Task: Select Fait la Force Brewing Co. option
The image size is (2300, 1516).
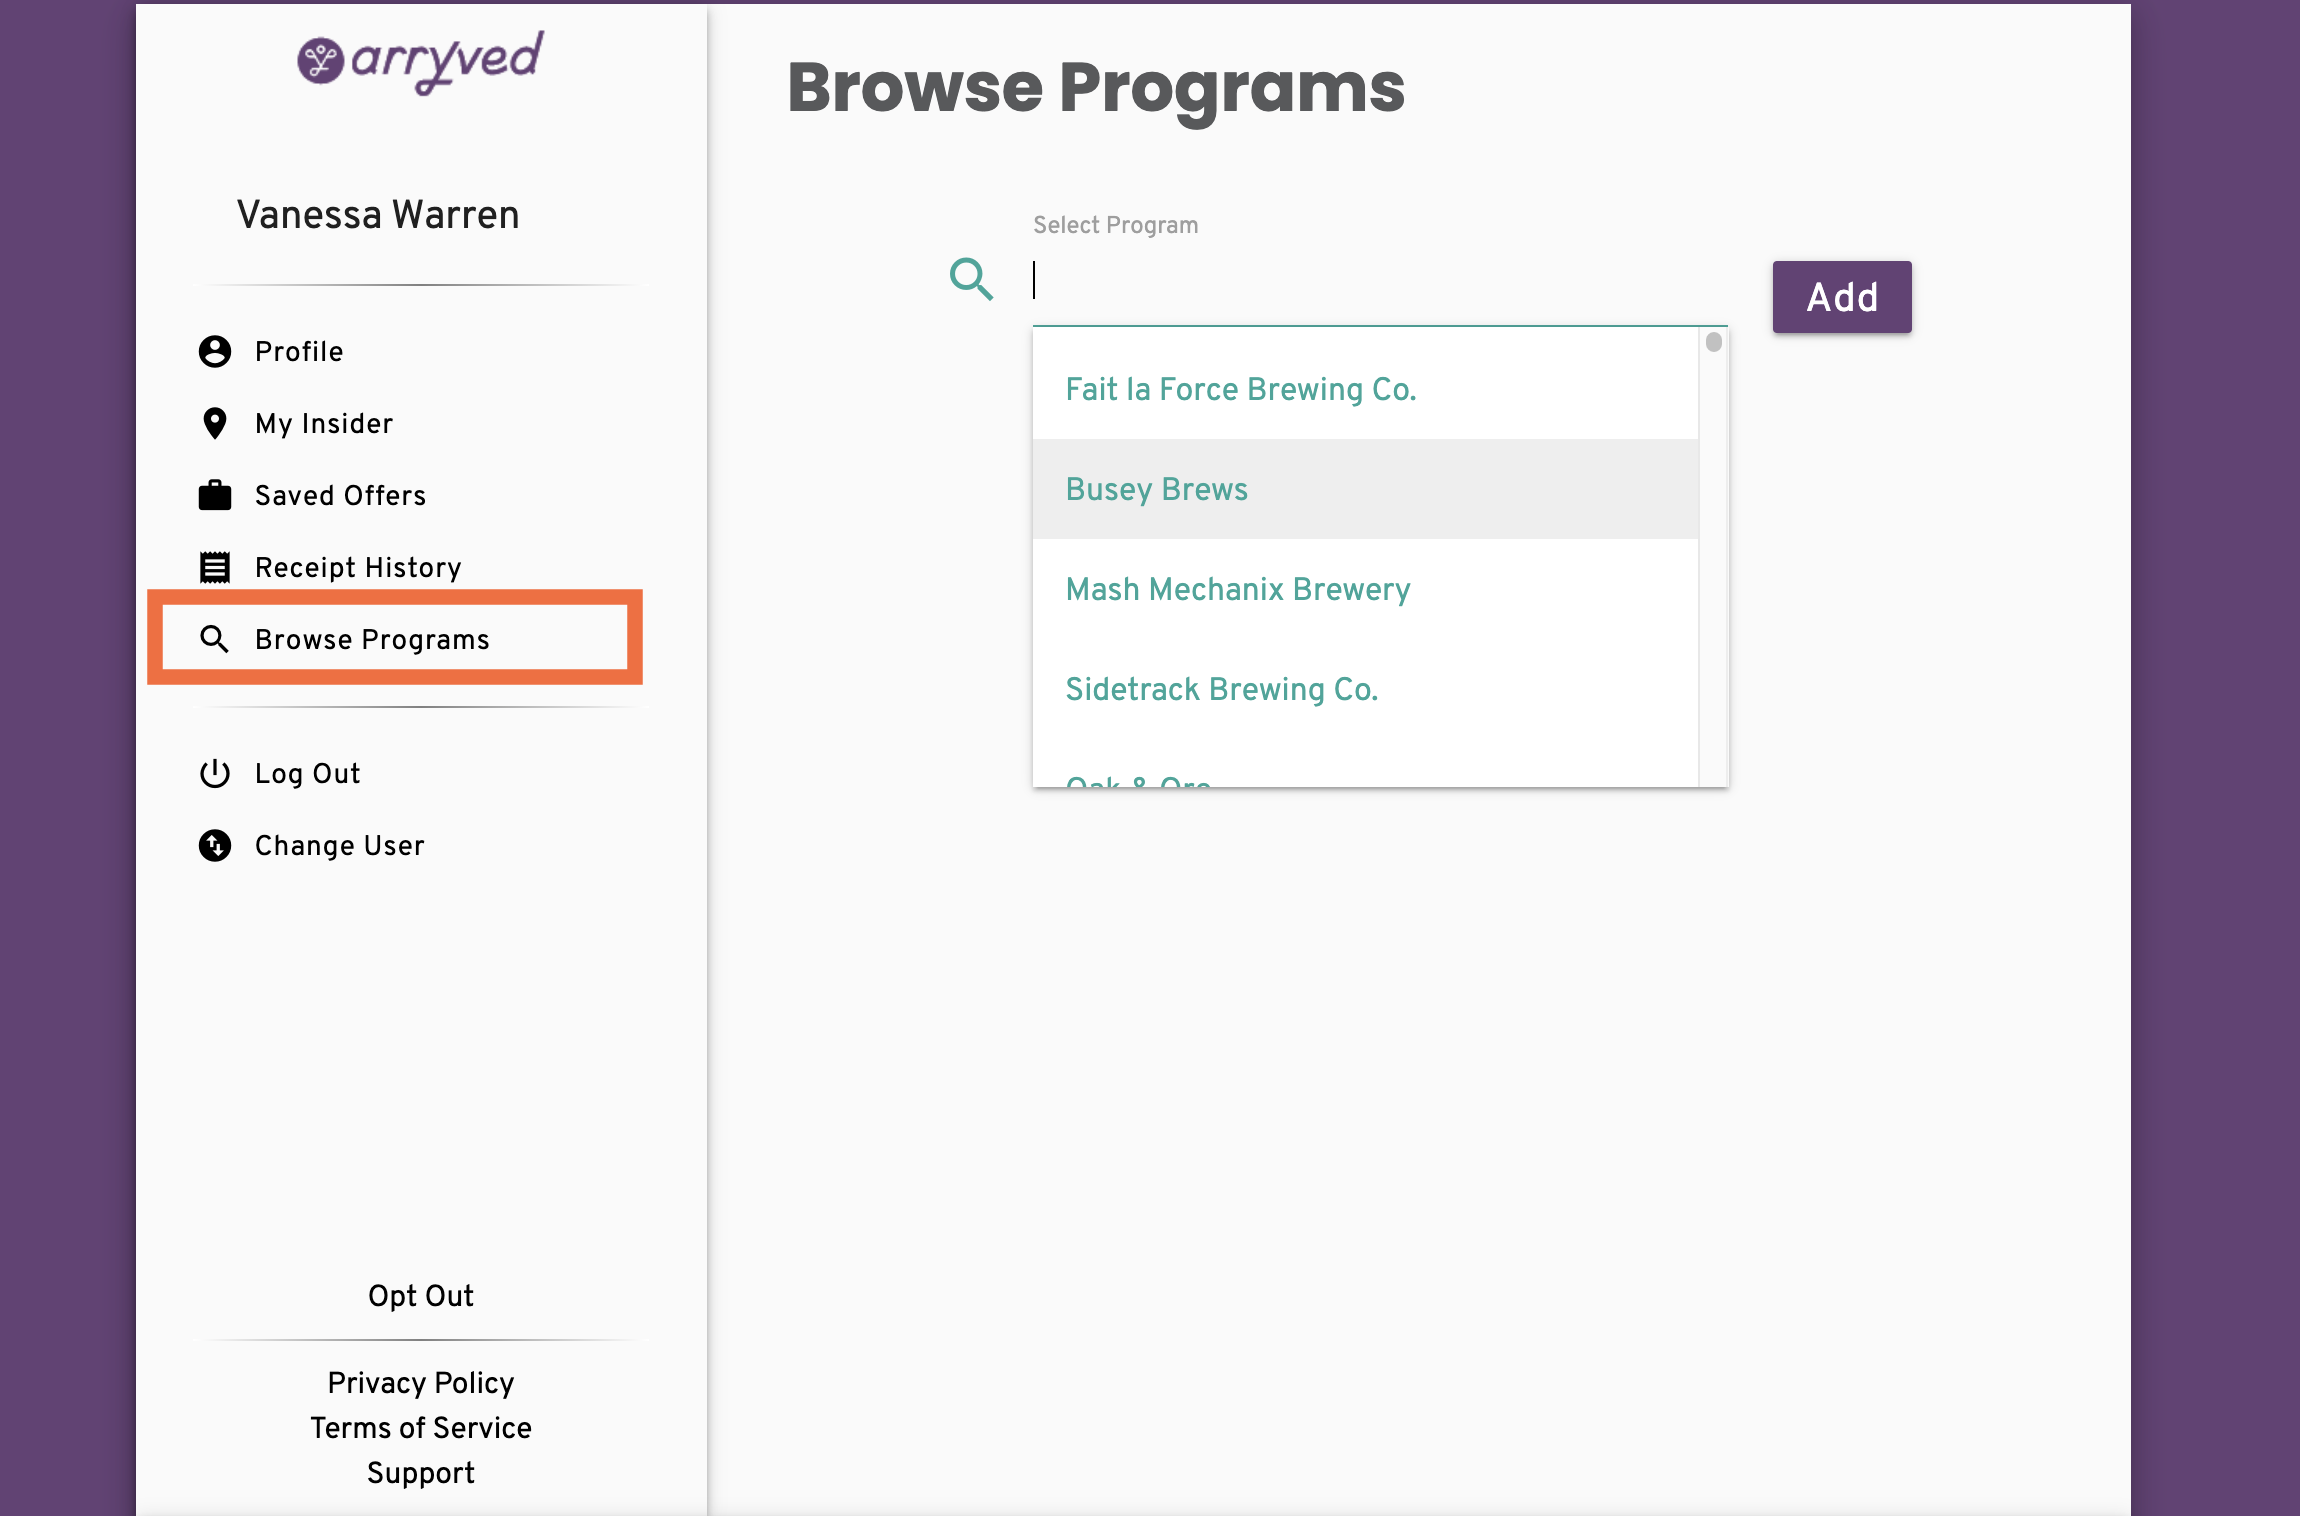Action: [x=1365, y=389]
